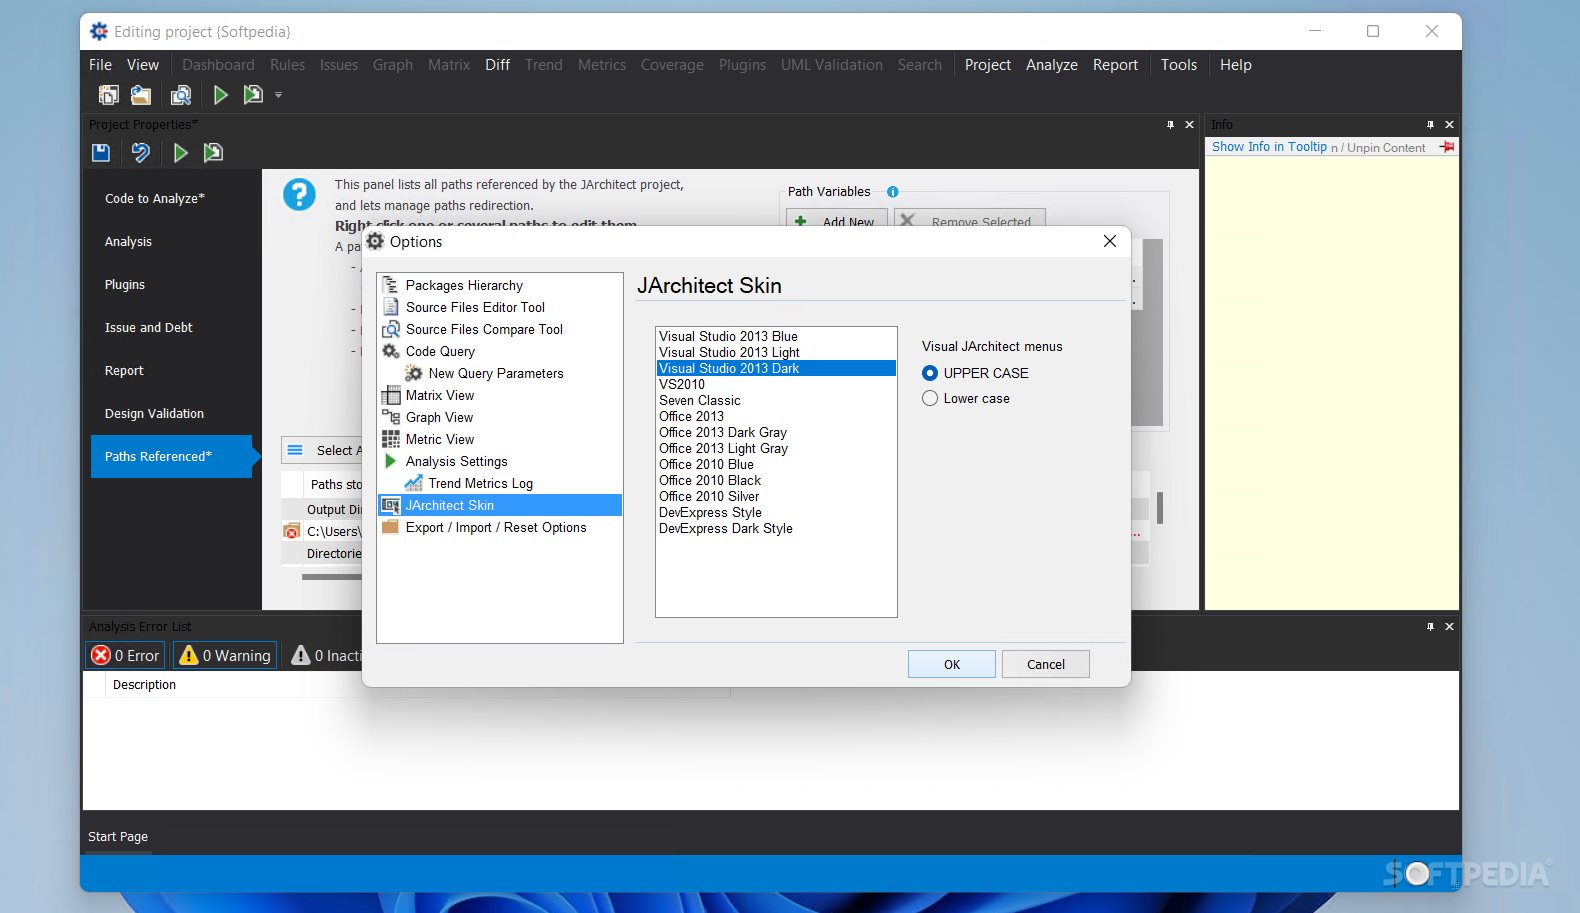The width and height of the screenshot is (1580, 913).
Task: Click the new project icon in main toolbar
Action: tap(108, 95)
